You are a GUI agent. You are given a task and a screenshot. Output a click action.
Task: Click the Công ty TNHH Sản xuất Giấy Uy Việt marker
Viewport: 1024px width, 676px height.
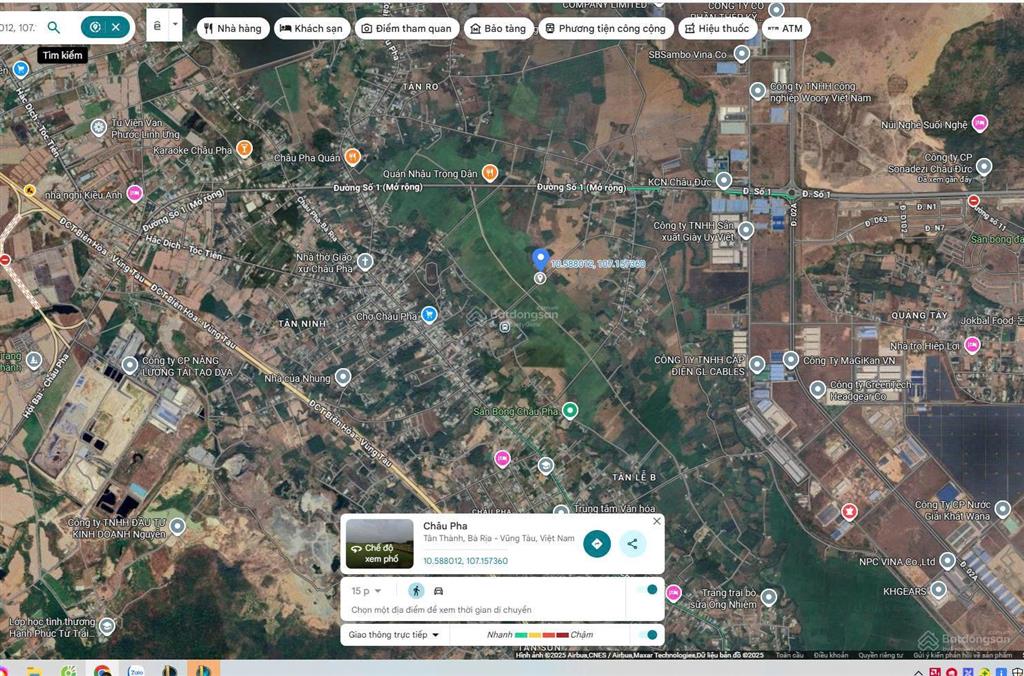click(x=746, y=230)
